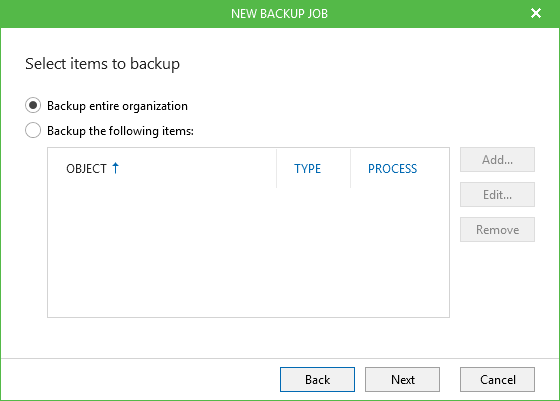Close the New Backup Job dialog
Viewport: 560px width, 401px height.
tap(536, 14)
